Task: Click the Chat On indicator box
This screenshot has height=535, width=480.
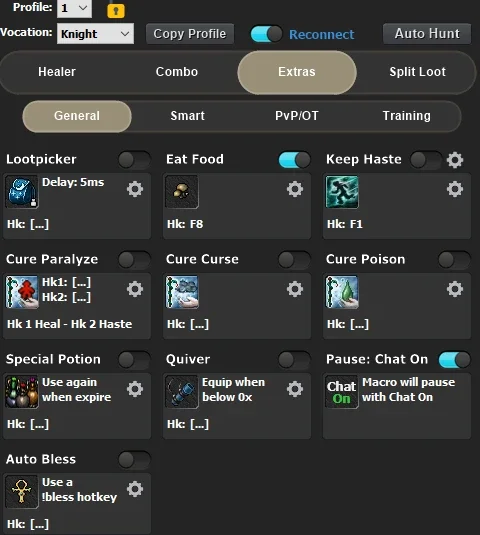Action: click(x=342, y=392)
